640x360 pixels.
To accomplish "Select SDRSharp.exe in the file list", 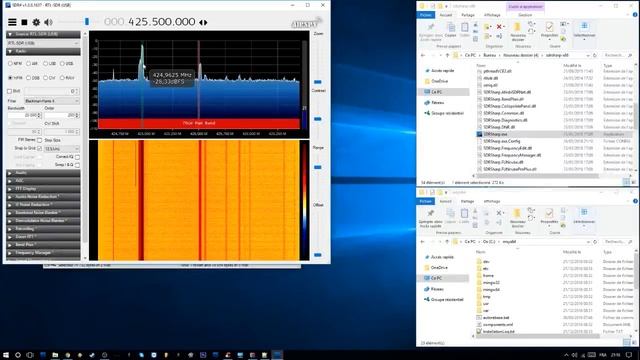I will coord(495,134).
